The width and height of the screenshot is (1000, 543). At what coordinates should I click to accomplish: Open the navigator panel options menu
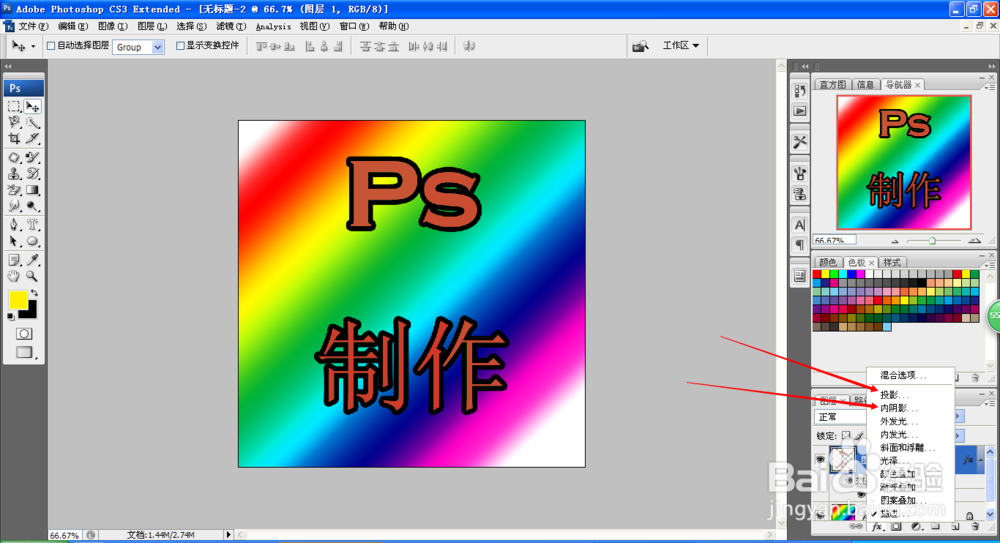(990, 87)
